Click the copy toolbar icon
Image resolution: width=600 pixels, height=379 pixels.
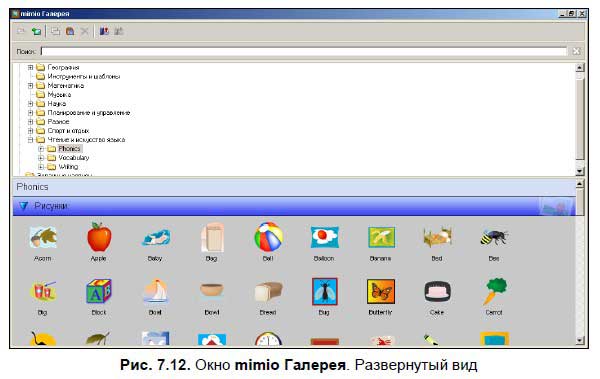click(x=55, y=31)
